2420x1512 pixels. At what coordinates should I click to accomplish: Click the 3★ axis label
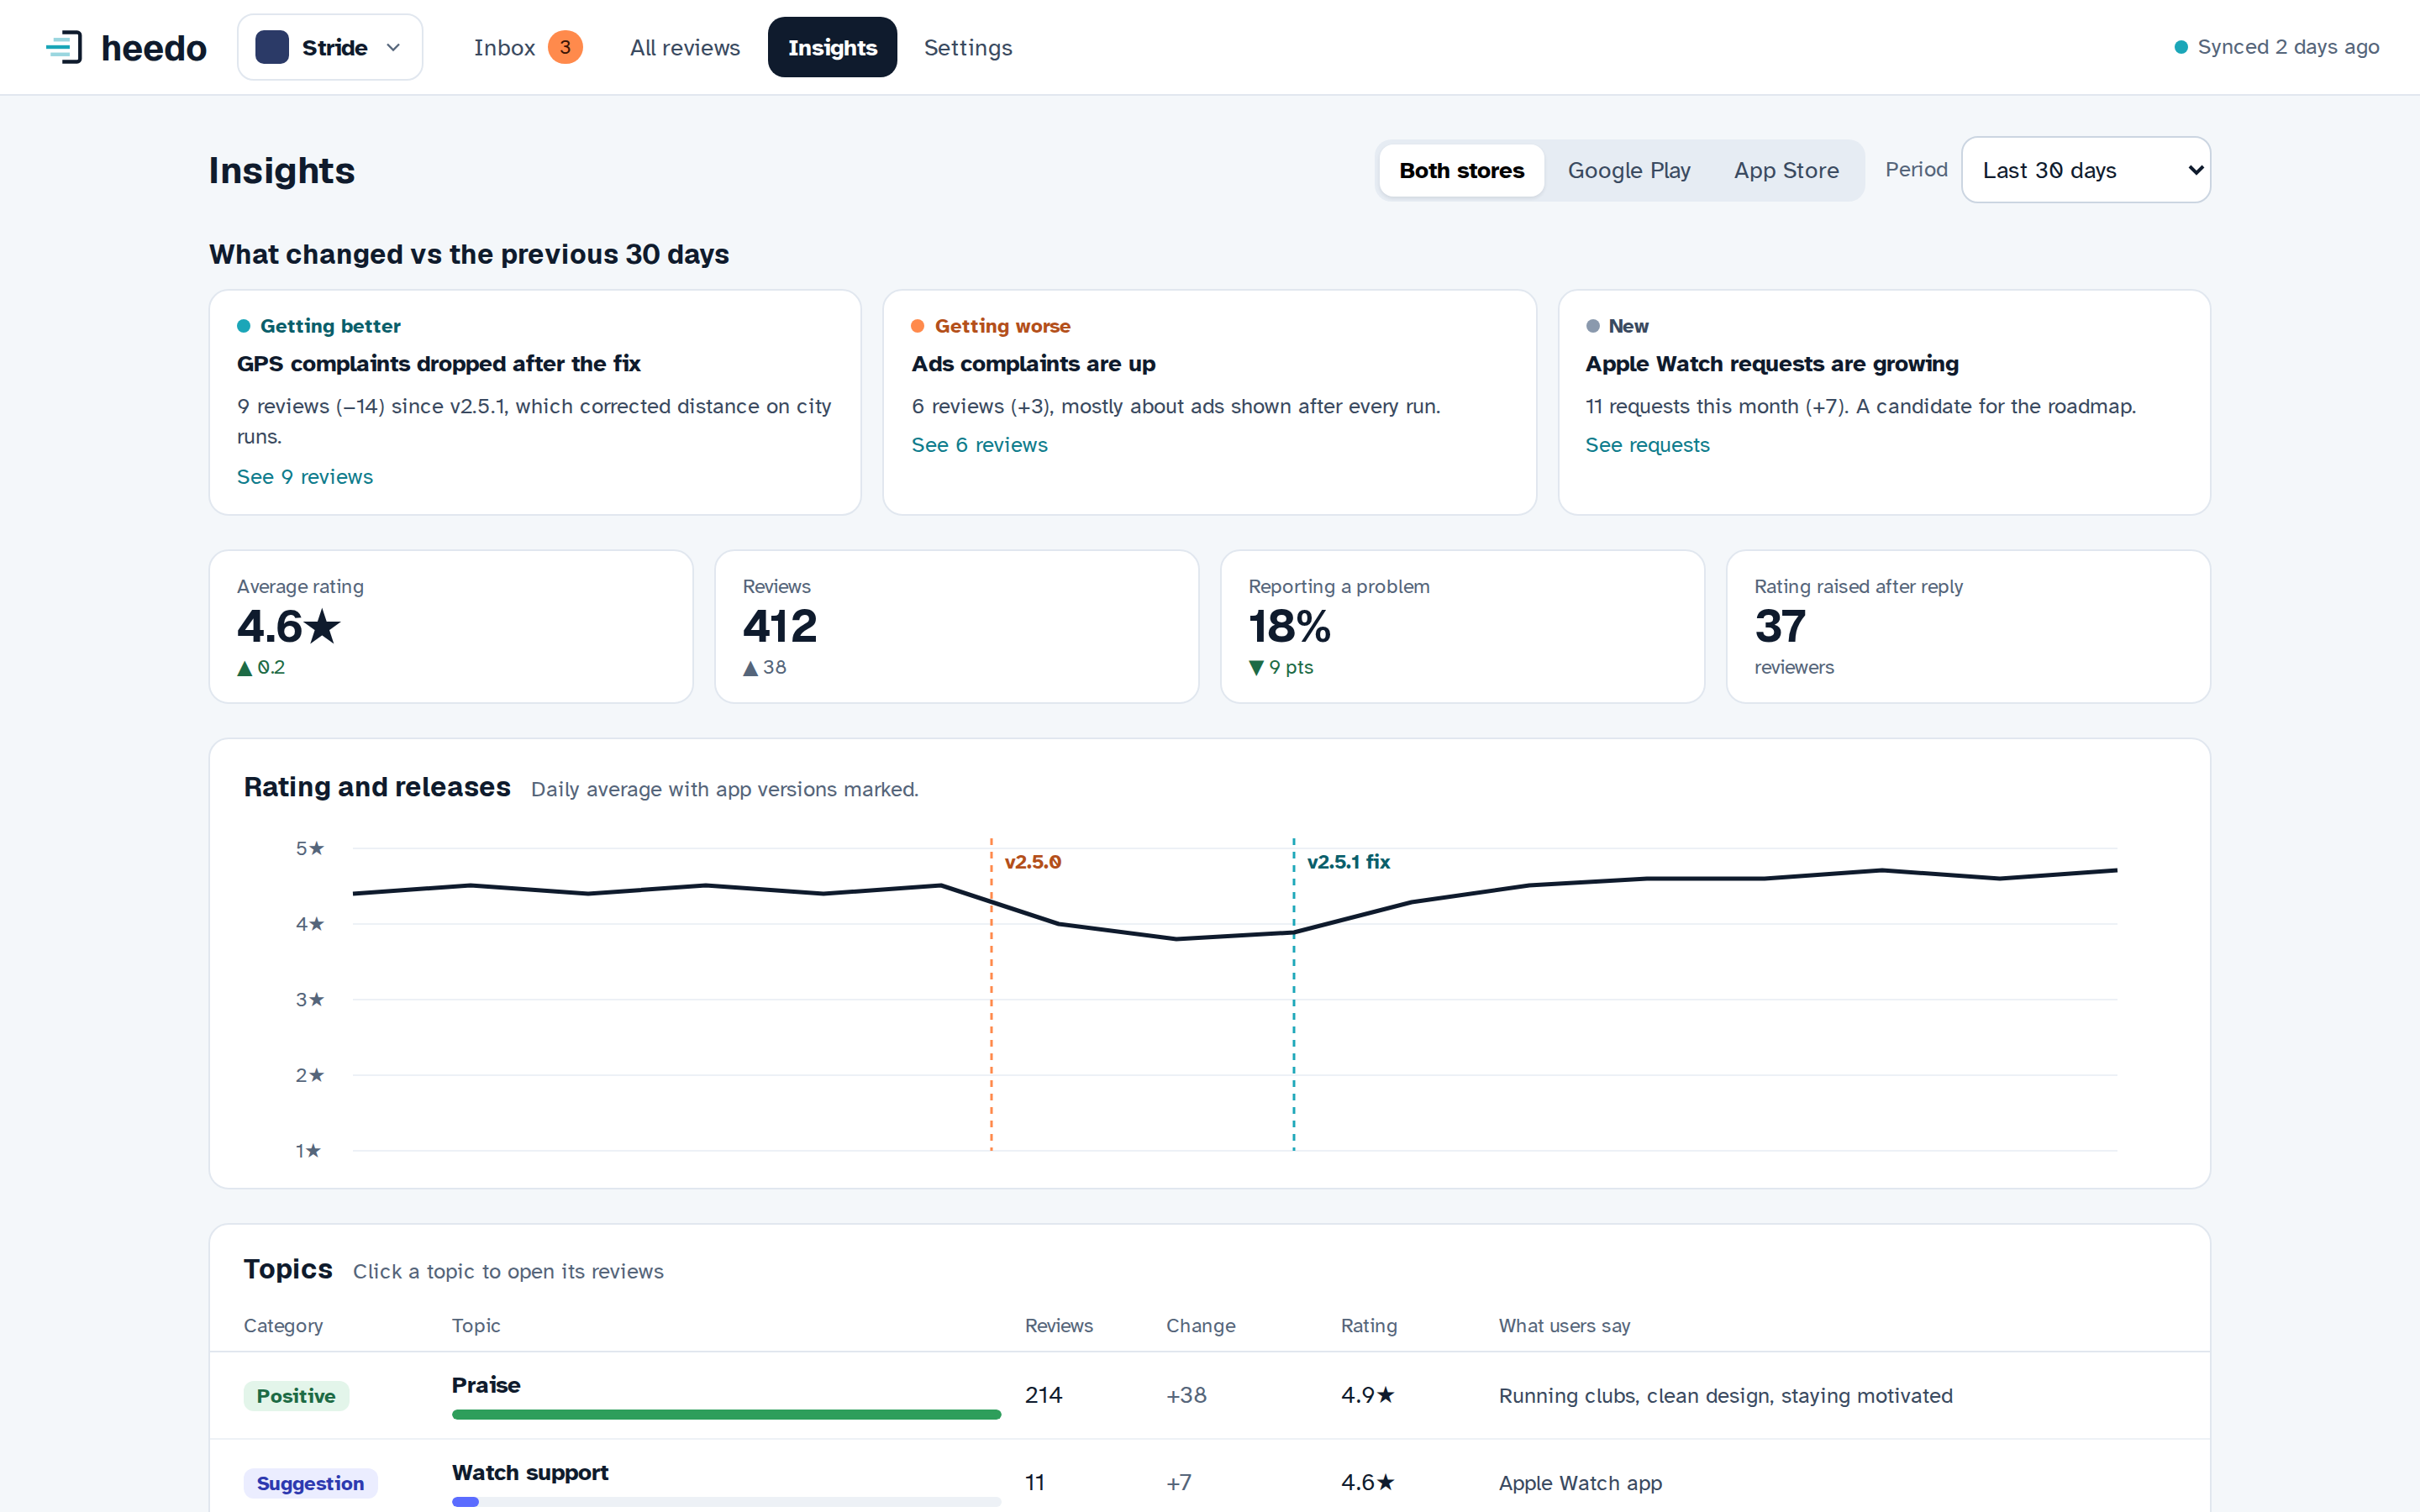click(x=310, y=1000)
